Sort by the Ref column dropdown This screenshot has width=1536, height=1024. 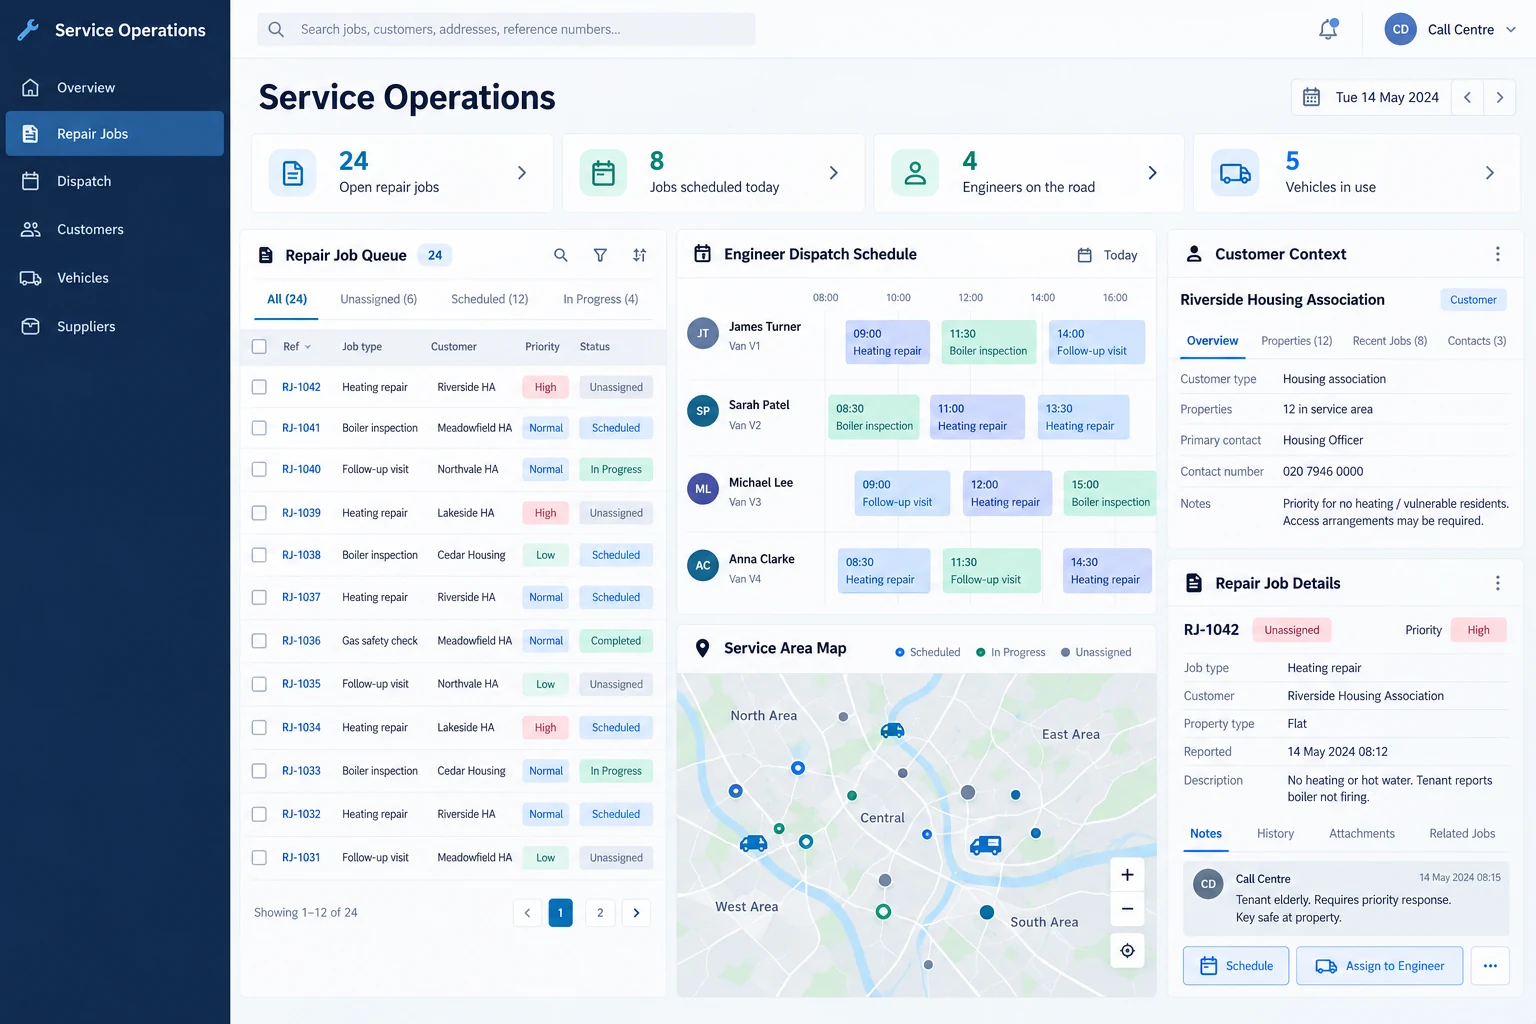(x=297, y=347)
